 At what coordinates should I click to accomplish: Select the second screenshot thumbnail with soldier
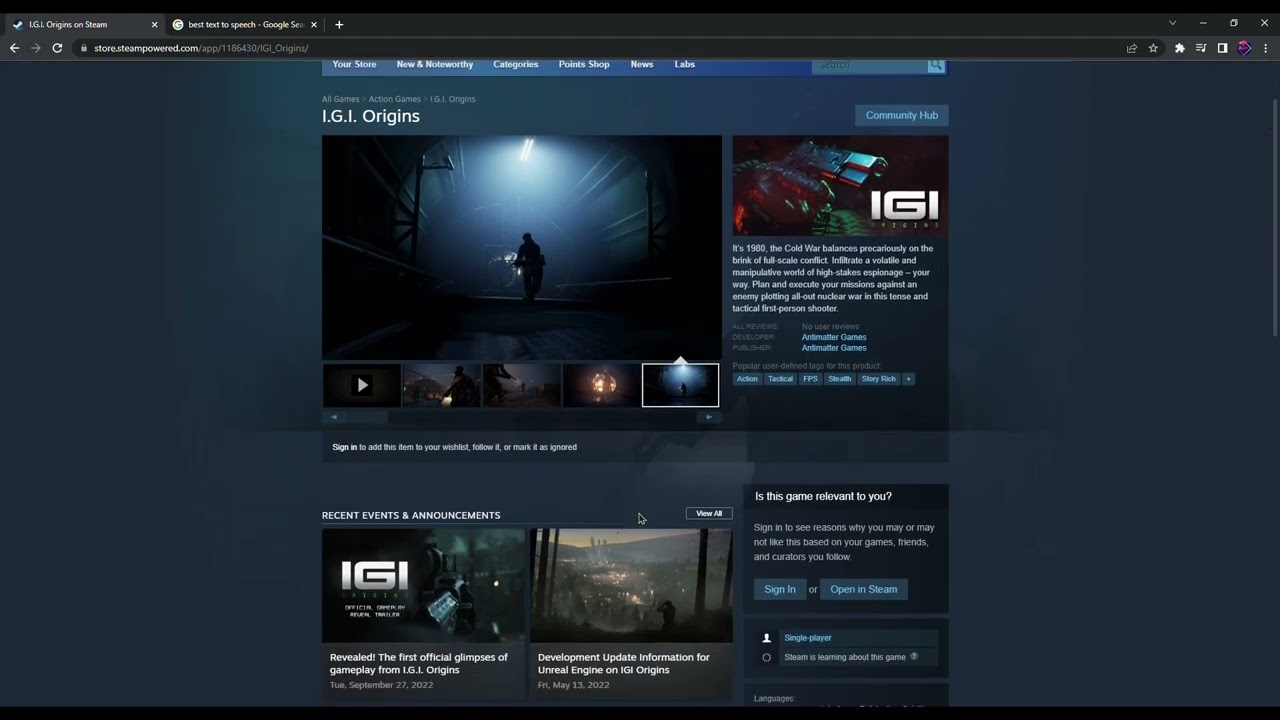tap(442, 385)
